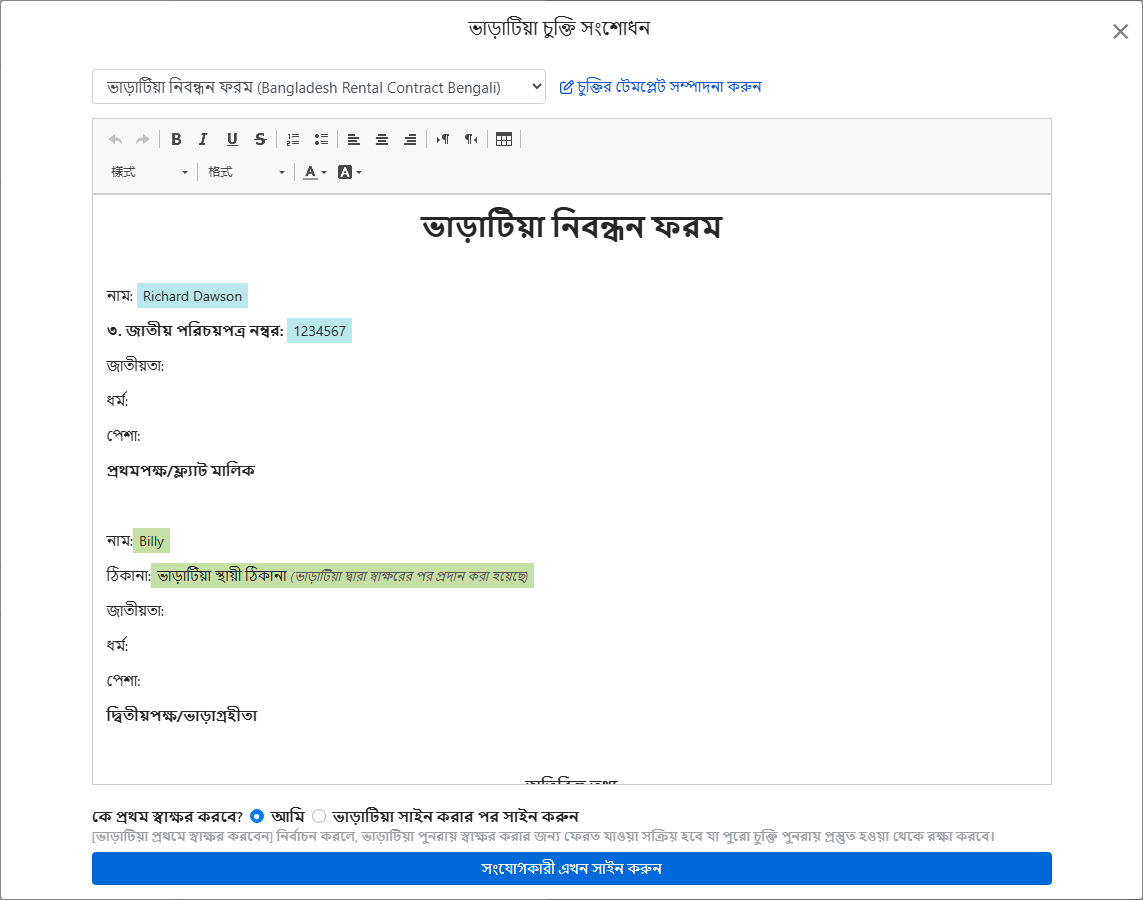
Task: Toggle strikethrough formatting
Action: point(260,139)
